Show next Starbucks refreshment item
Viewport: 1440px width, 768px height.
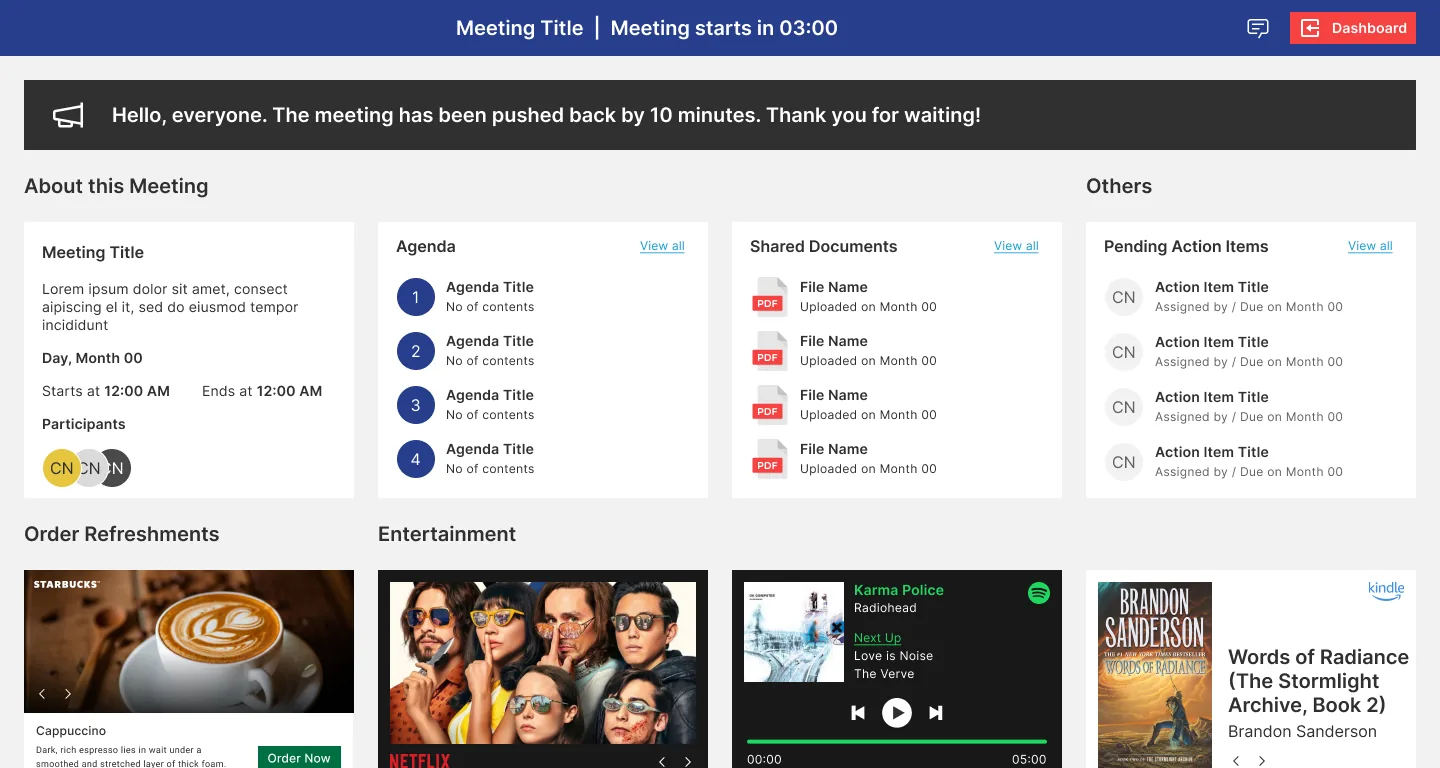click(x=68, y=694)
